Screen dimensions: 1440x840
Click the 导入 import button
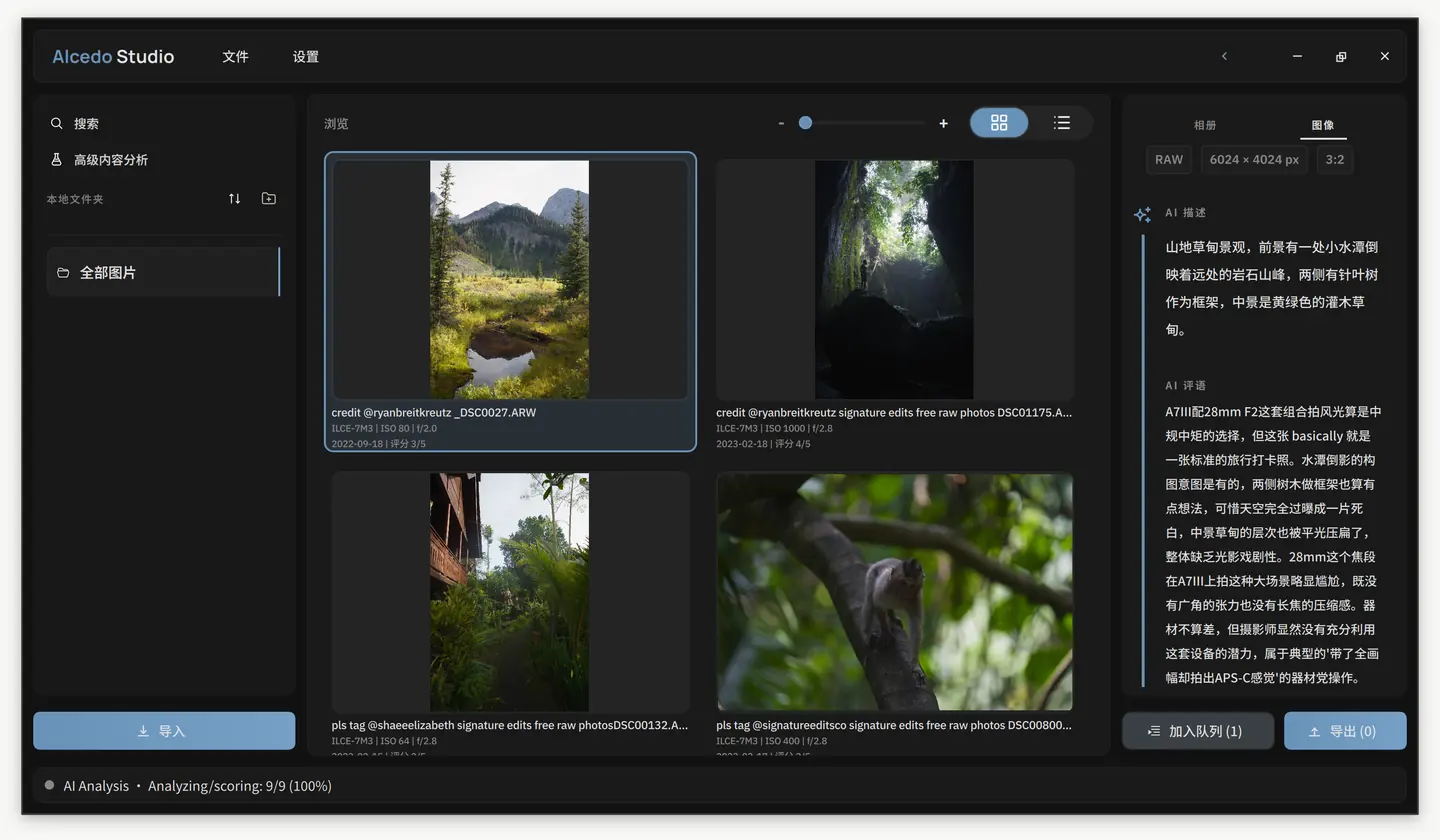pyautogui.click(x=164, y=731)
